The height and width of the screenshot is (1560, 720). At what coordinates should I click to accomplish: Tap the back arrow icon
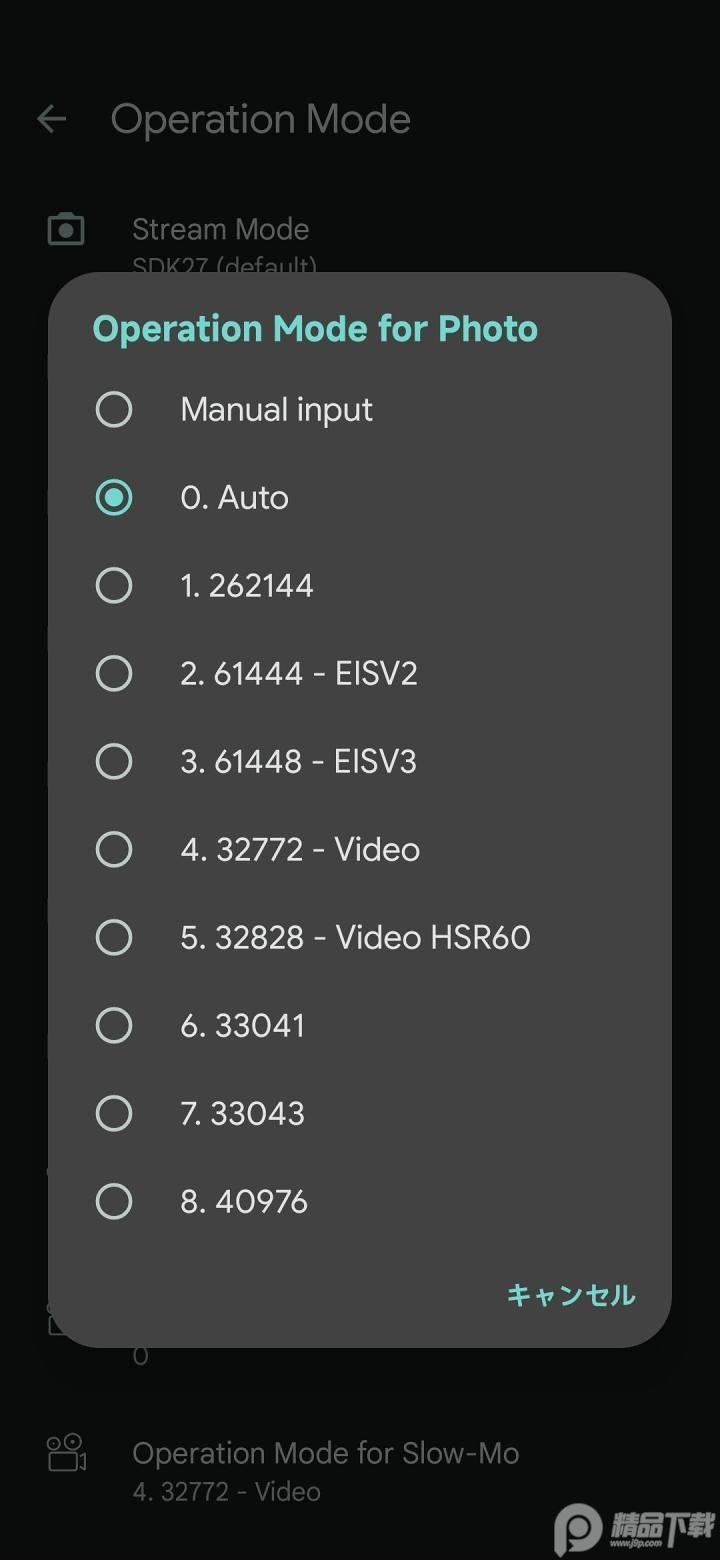(51, 120)
